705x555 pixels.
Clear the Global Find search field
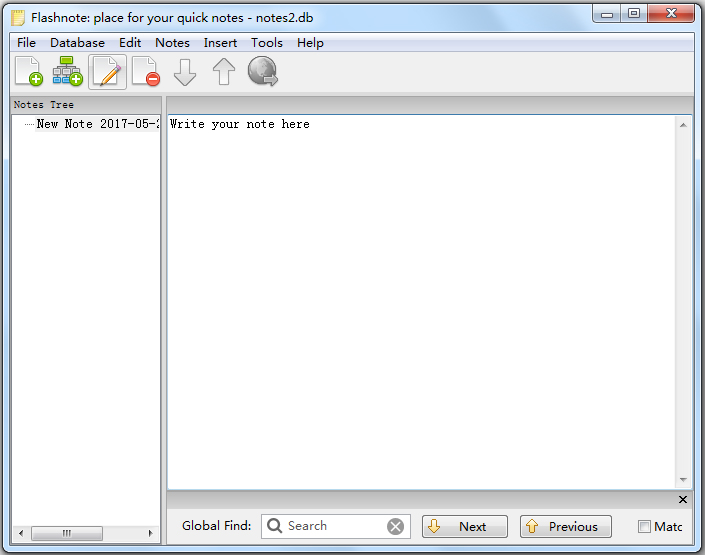pos(396,526)
